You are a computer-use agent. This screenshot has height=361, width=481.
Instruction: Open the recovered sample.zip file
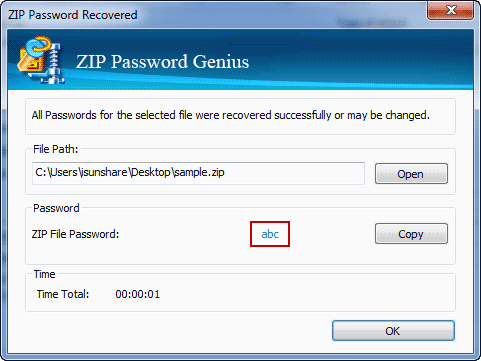point(411,174)
